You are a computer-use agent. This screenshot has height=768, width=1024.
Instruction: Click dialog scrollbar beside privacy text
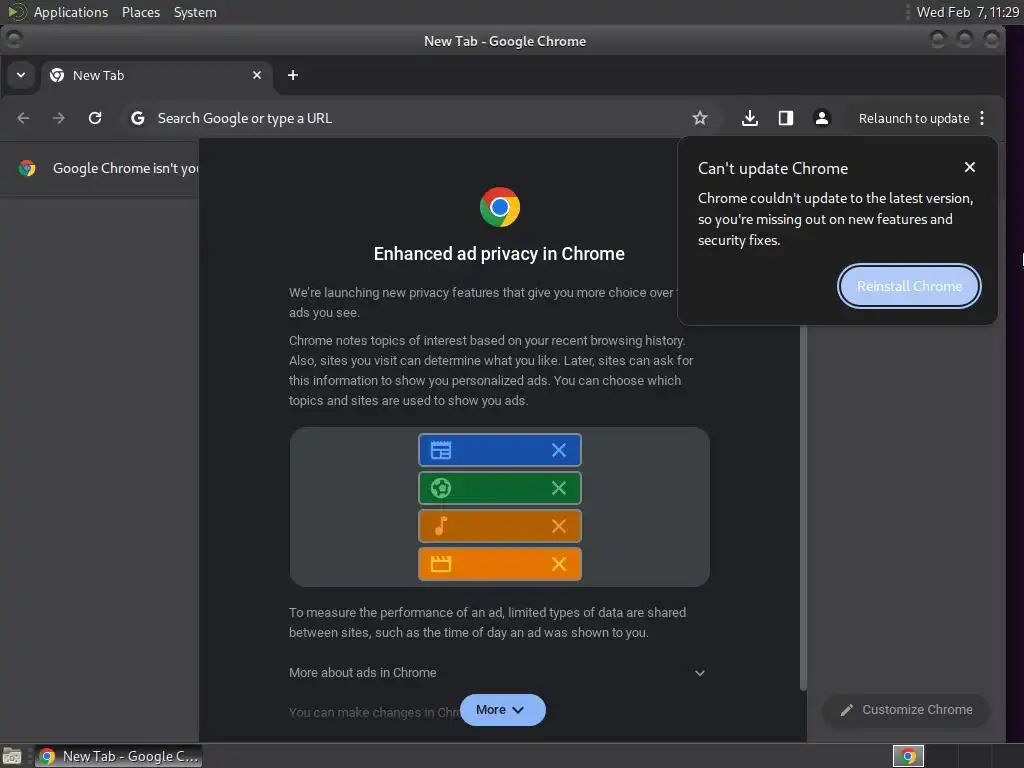coord(803,506)
